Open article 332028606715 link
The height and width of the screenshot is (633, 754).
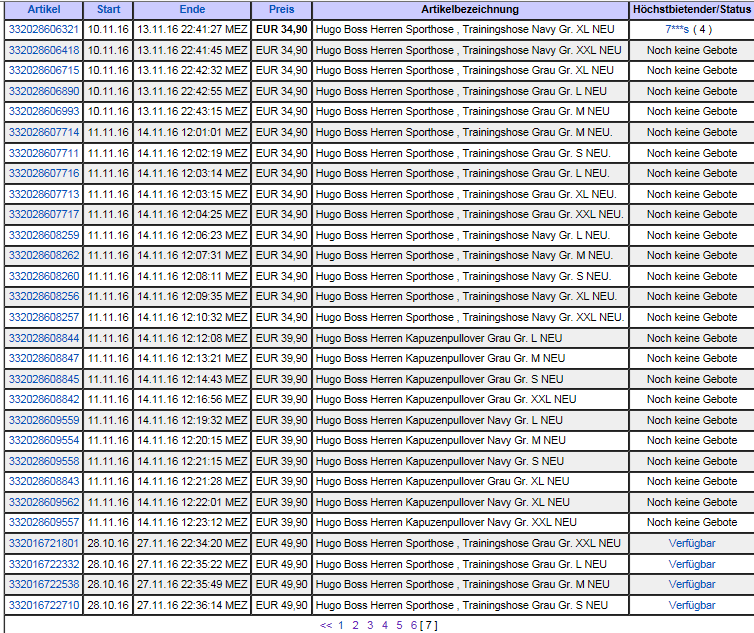pos(44,70)
